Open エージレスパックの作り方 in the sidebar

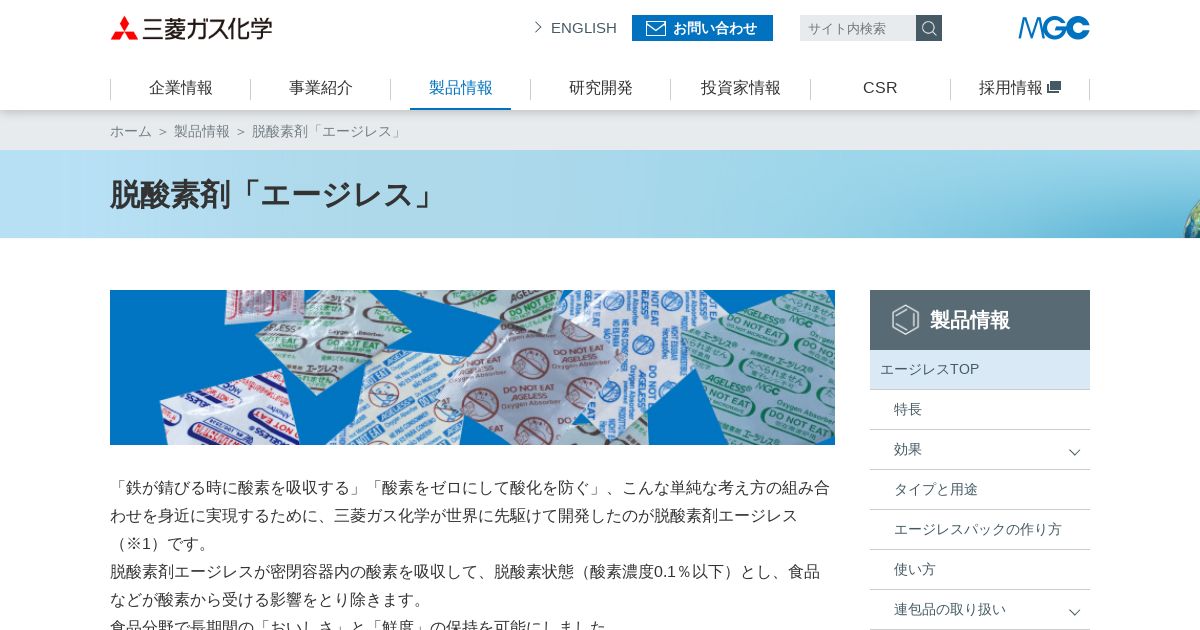pos(980,530)
